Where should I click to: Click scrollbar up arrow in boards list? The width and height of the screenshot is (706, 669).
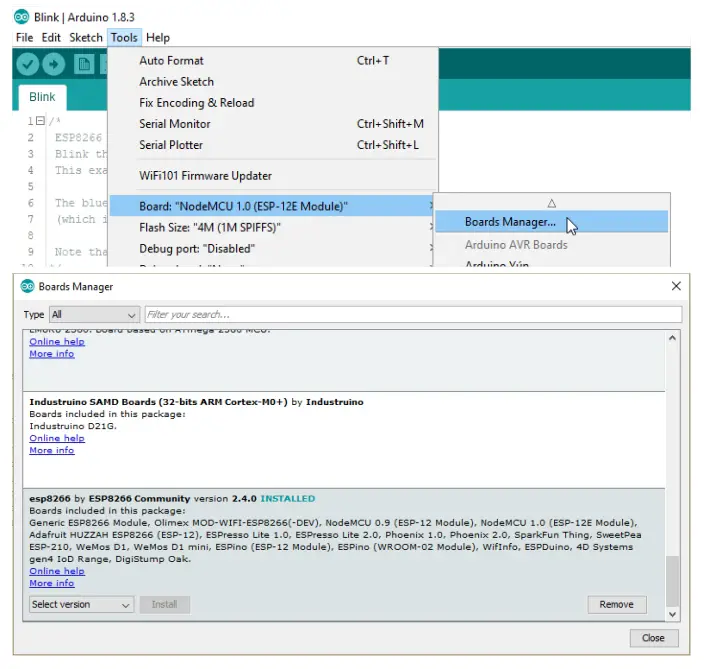[x=672, y=338]
